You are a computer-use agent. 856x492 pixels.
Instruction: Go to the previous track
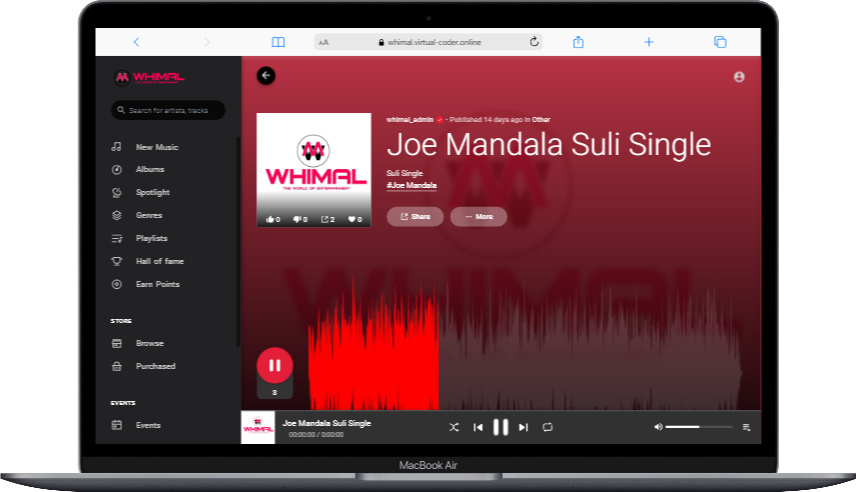[478, 427]
